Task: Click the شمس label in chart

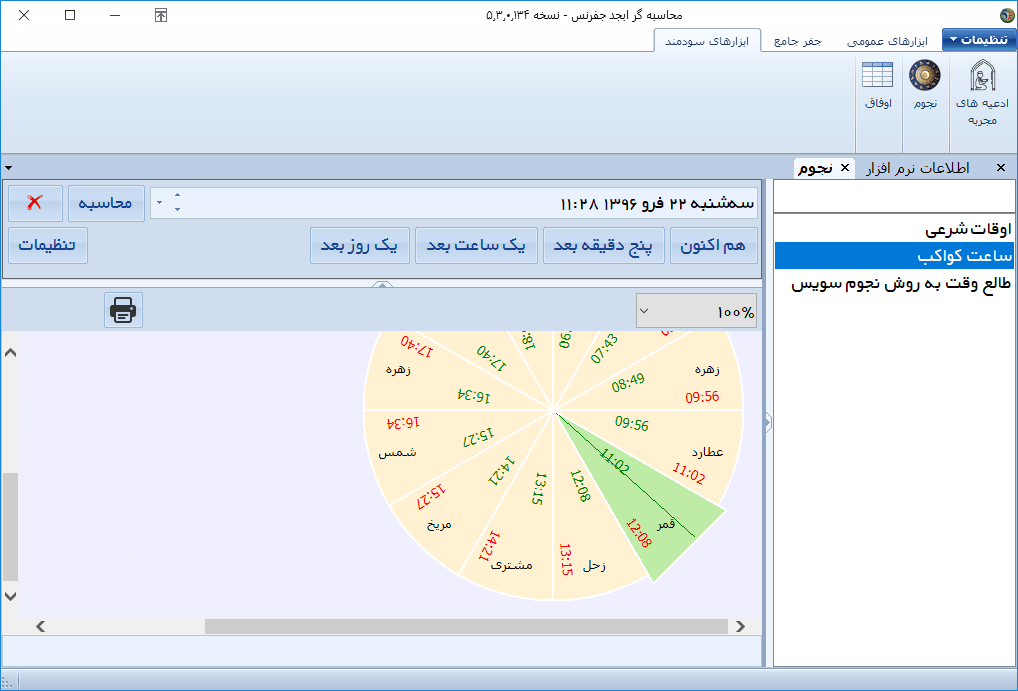Action: tap(397, 453)
